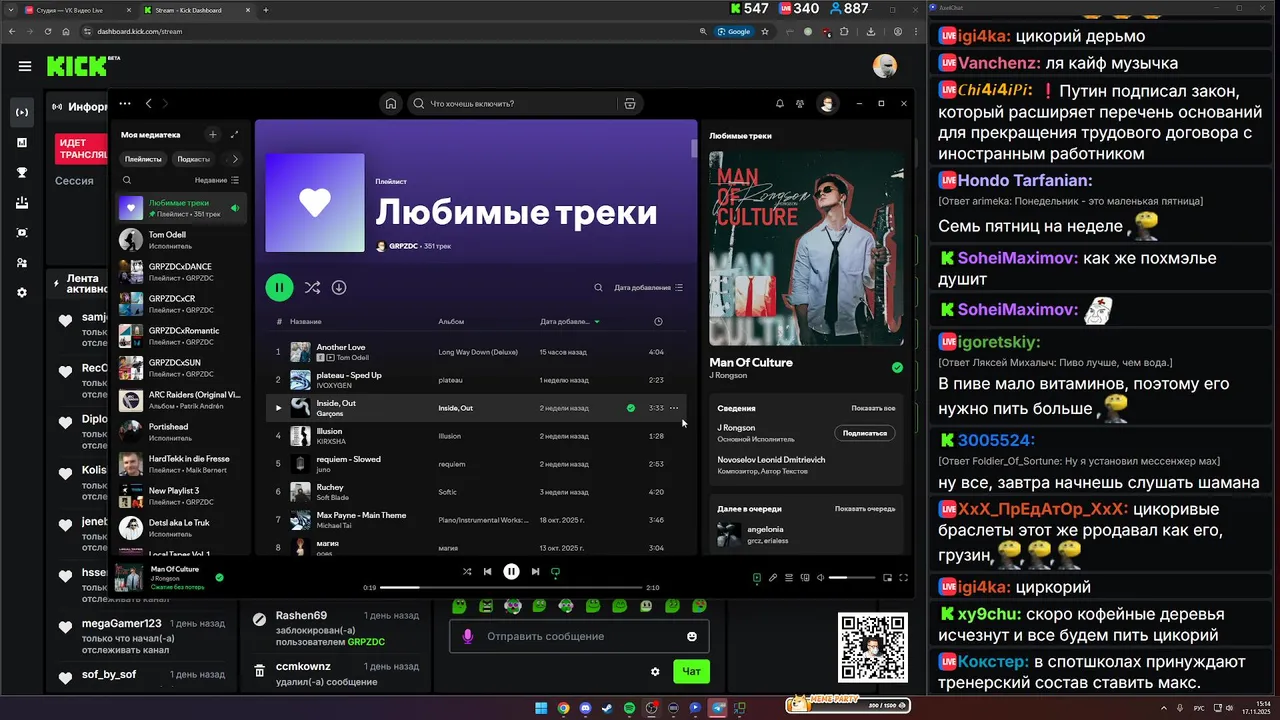The width and height of the screenshot is (1280, 720).
Task: Click the Kick message input field
Action: (579, 636)
